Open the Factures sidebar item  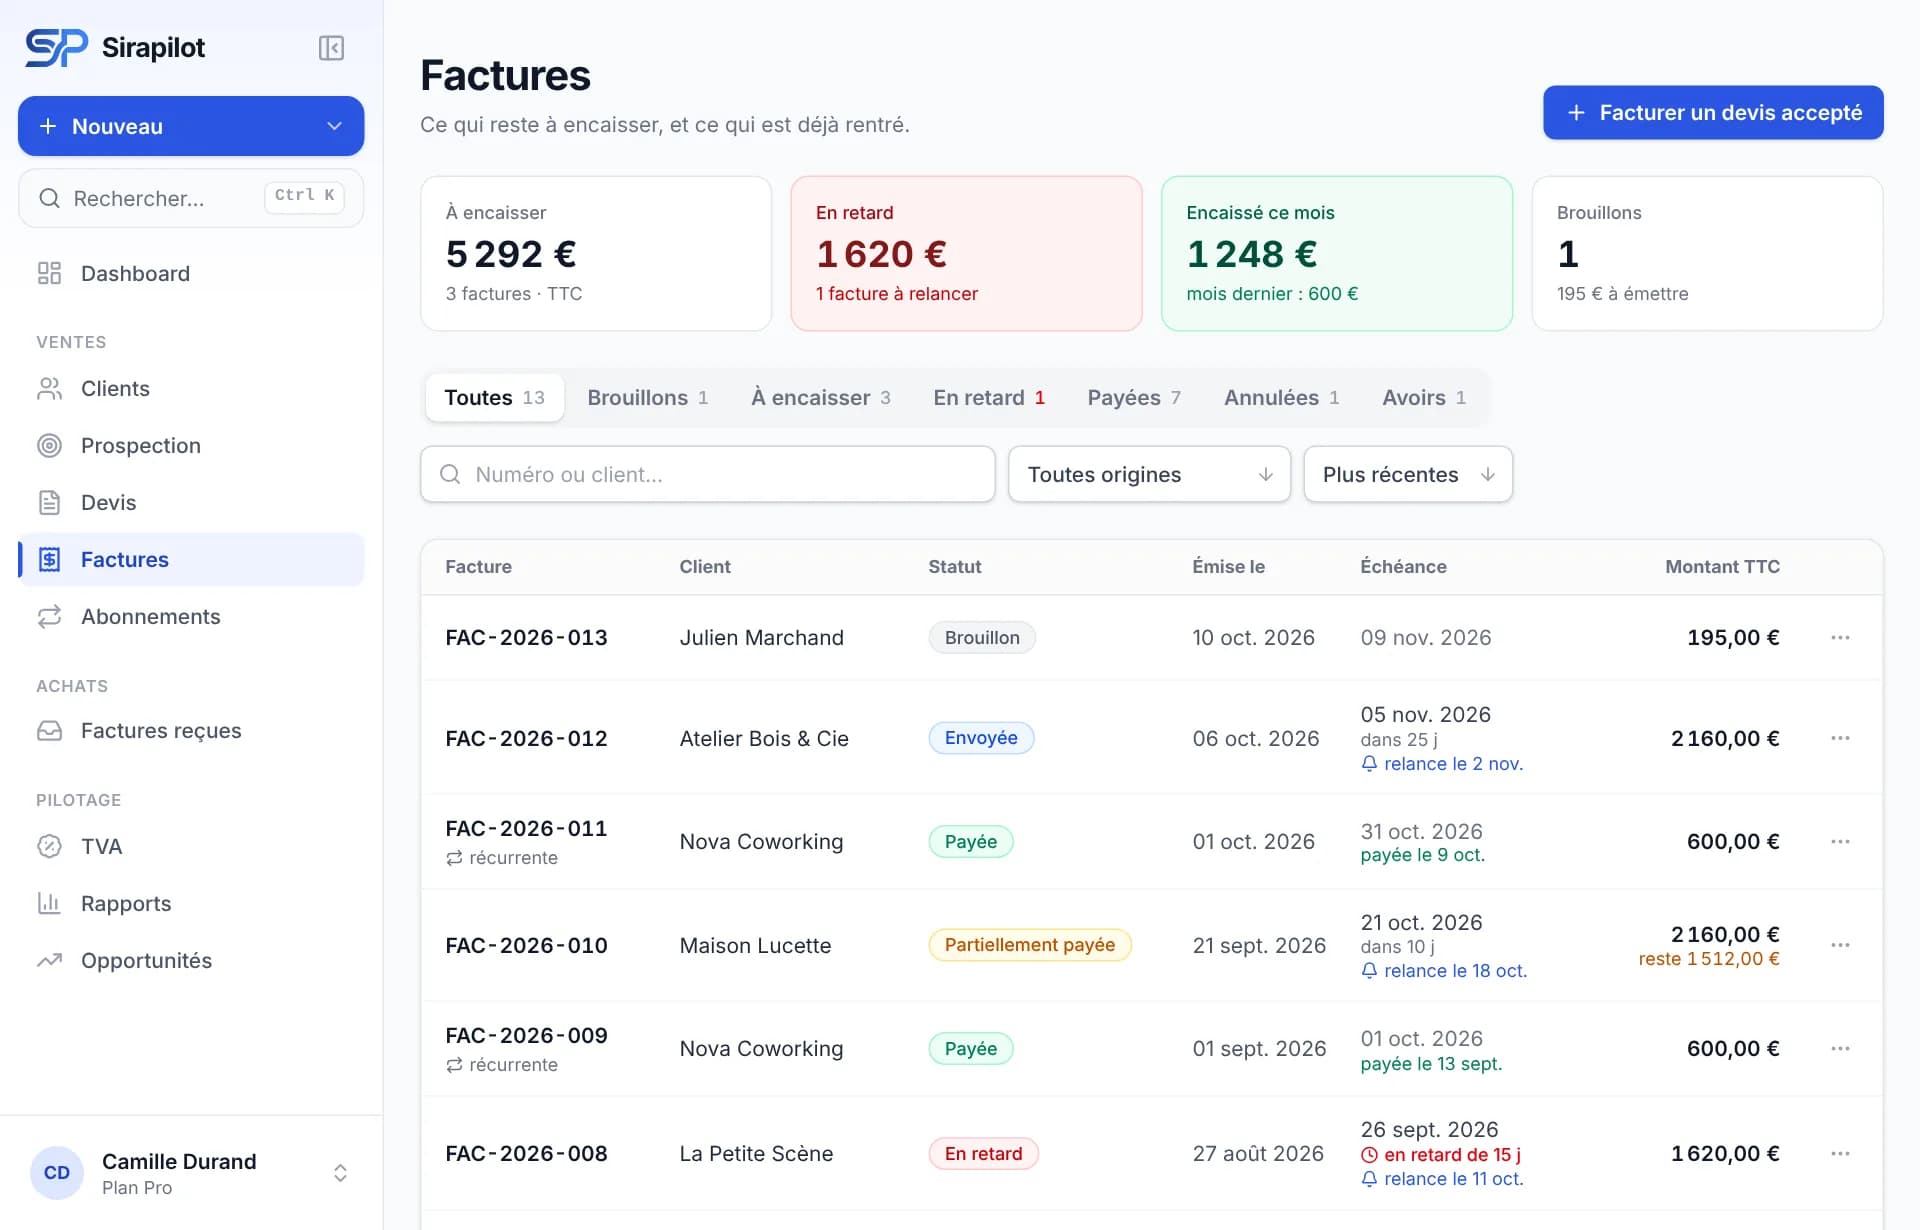tap(191, 559)
